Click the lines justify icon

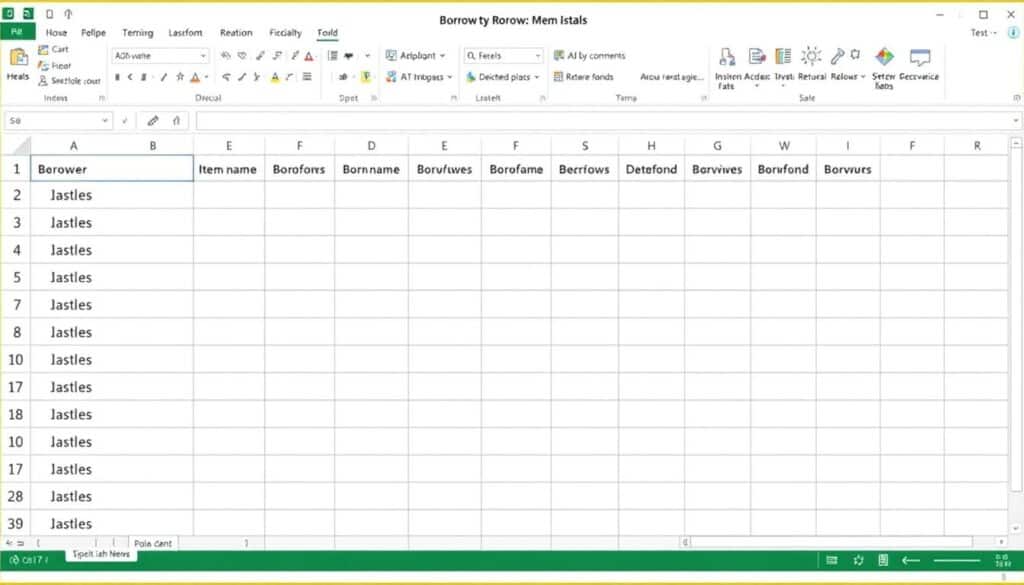click(307, 77)
